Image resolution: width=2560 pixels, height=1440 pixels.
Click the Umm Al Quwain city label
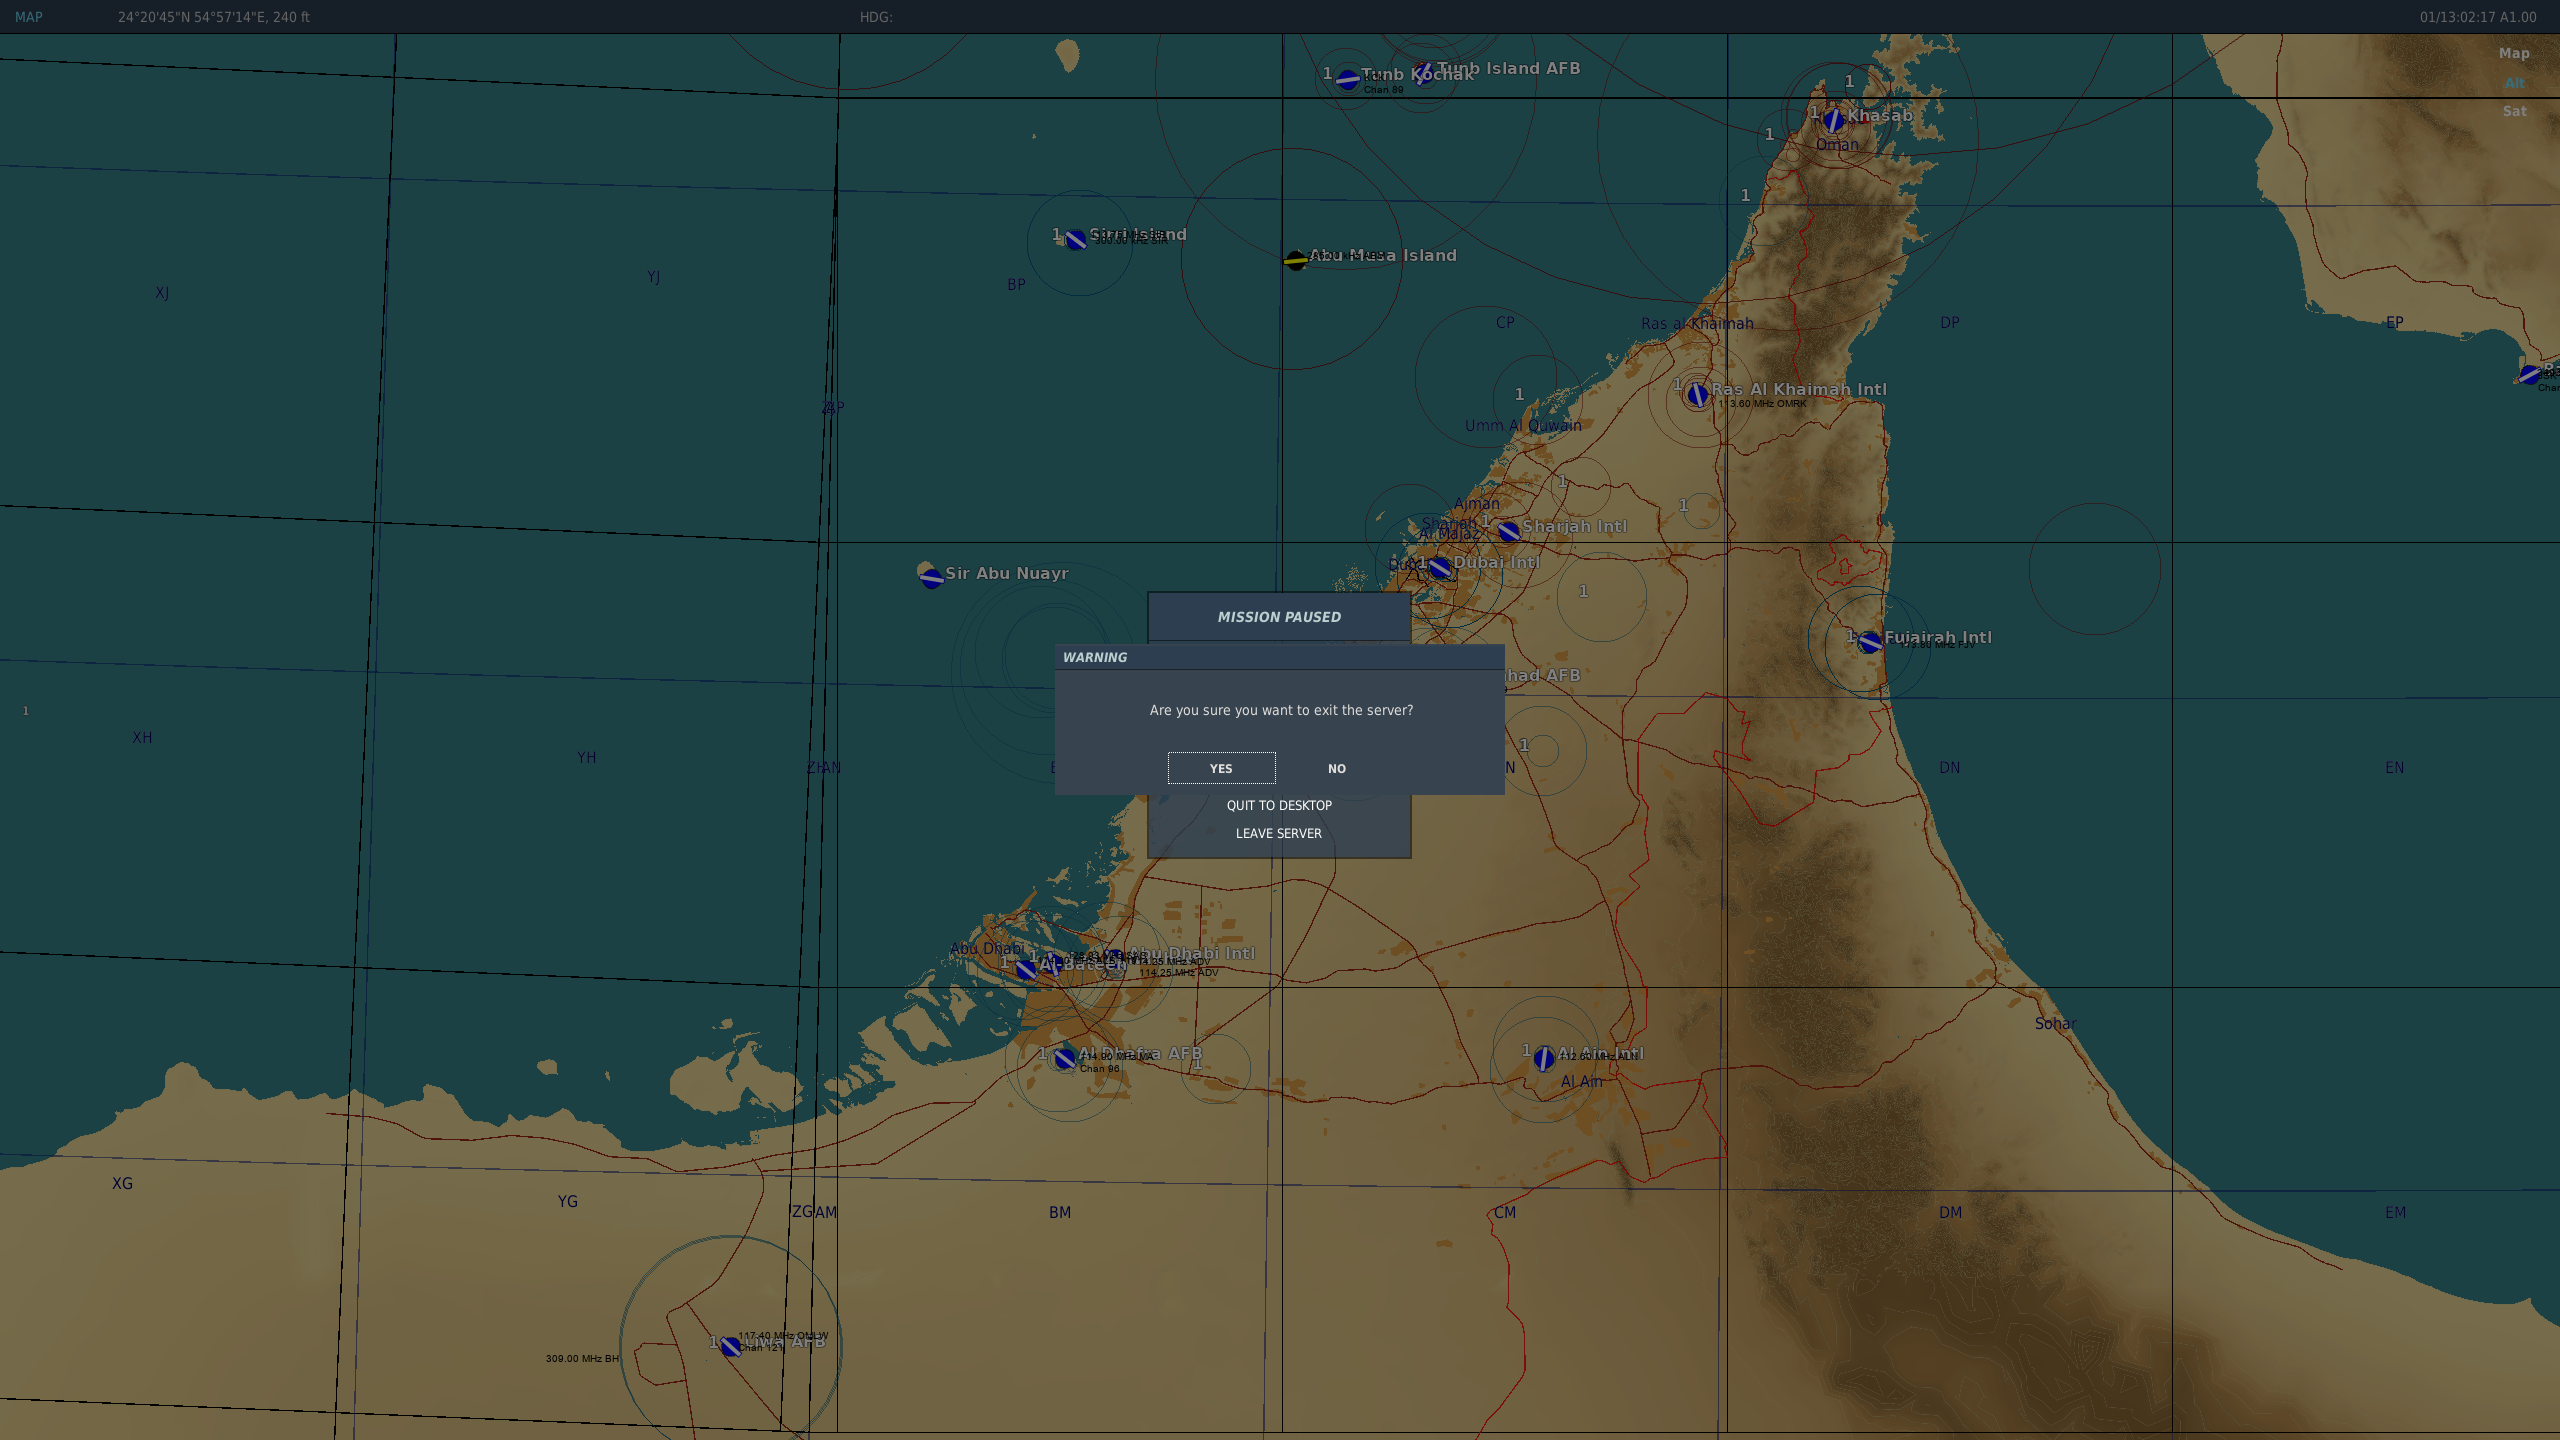pyautogui.click(x=1523, y=425)
